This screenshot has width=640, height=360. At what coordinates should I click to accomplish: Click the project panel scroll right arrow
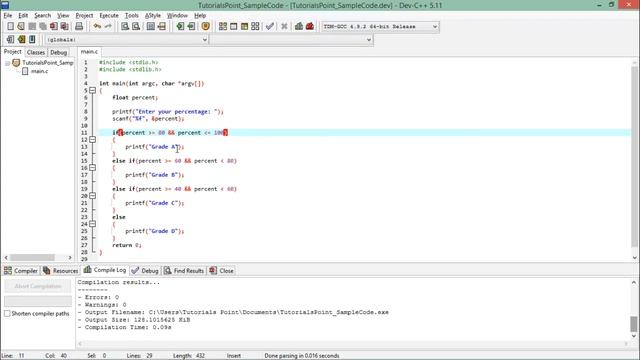click(70, 258)
